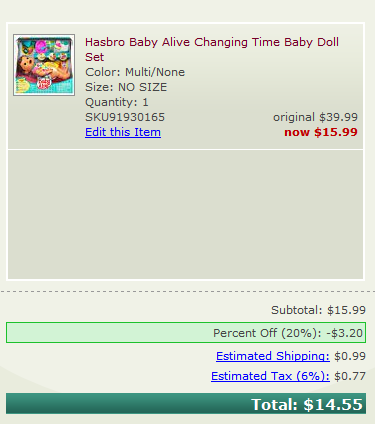This screenshot has width=375, height=428.
Task: Click the Quantity: 1 line
Action: [117, 102]
